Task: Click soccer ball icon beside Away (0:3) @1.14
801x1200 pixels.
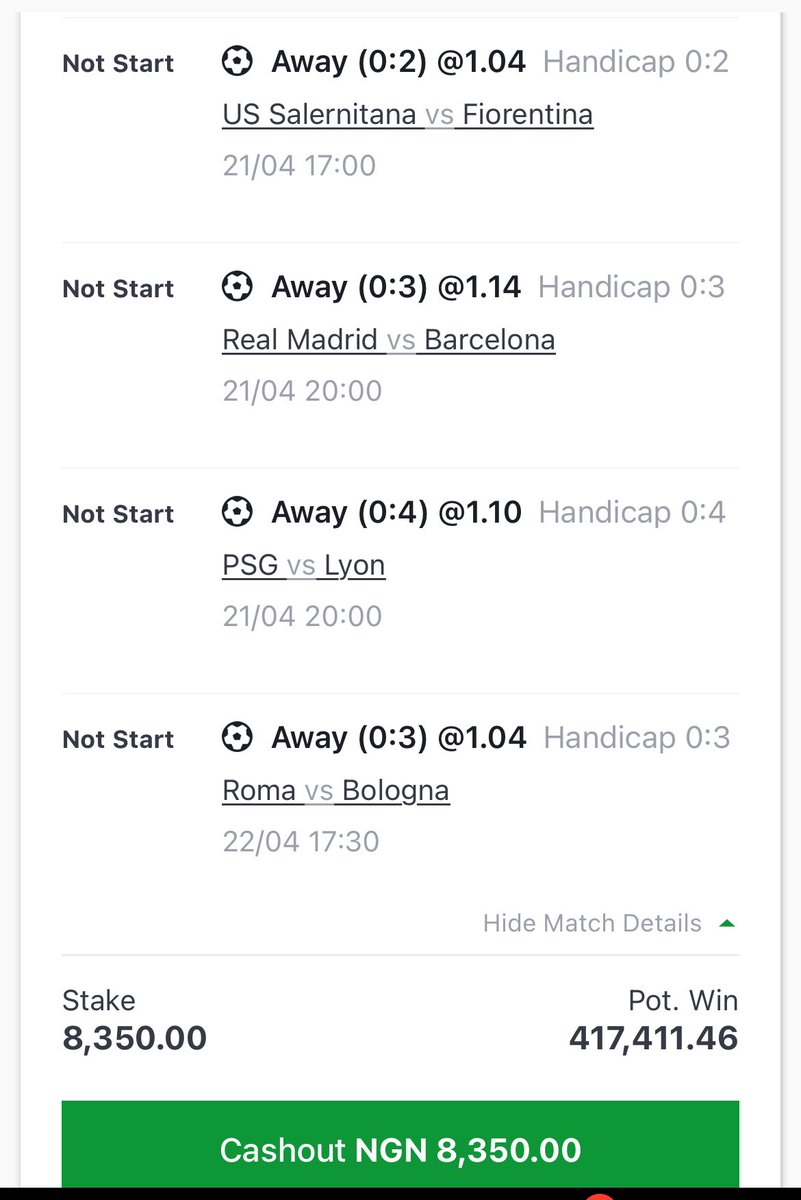Action: [x=237, y=288]
